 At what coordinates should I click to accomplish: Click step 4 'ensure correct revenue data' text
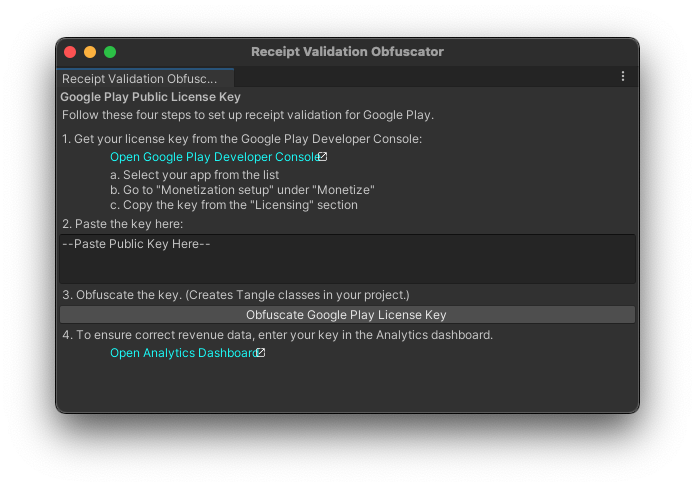(277, 335)
